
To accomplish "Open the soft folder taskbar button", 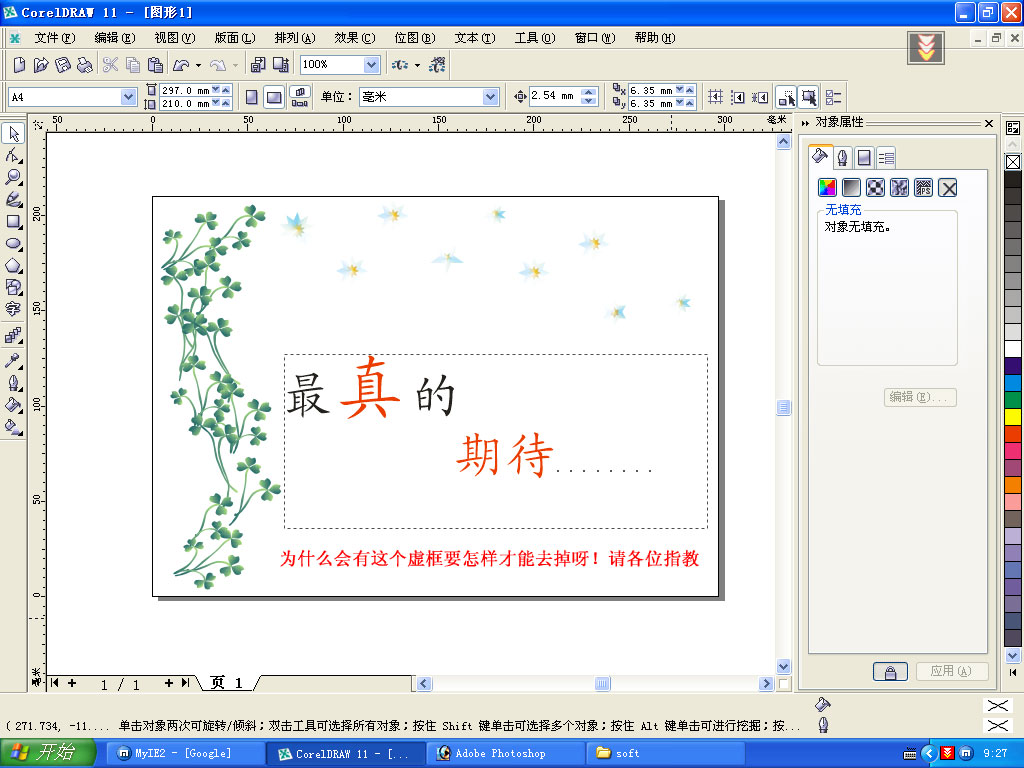I will [x=666, y=754].
